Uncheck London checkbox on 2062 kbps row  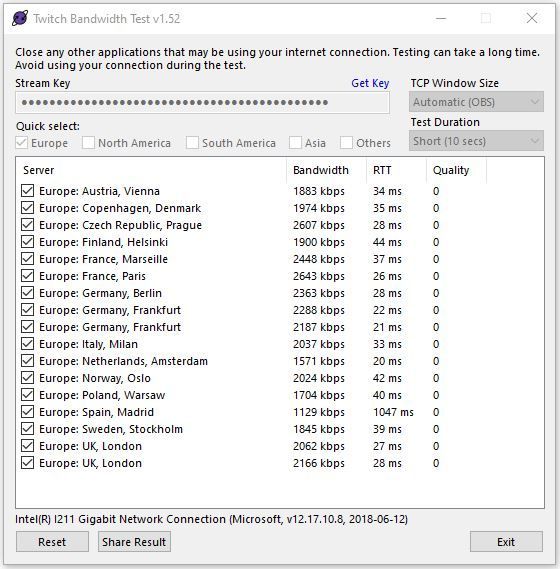[x=28, y=446]
